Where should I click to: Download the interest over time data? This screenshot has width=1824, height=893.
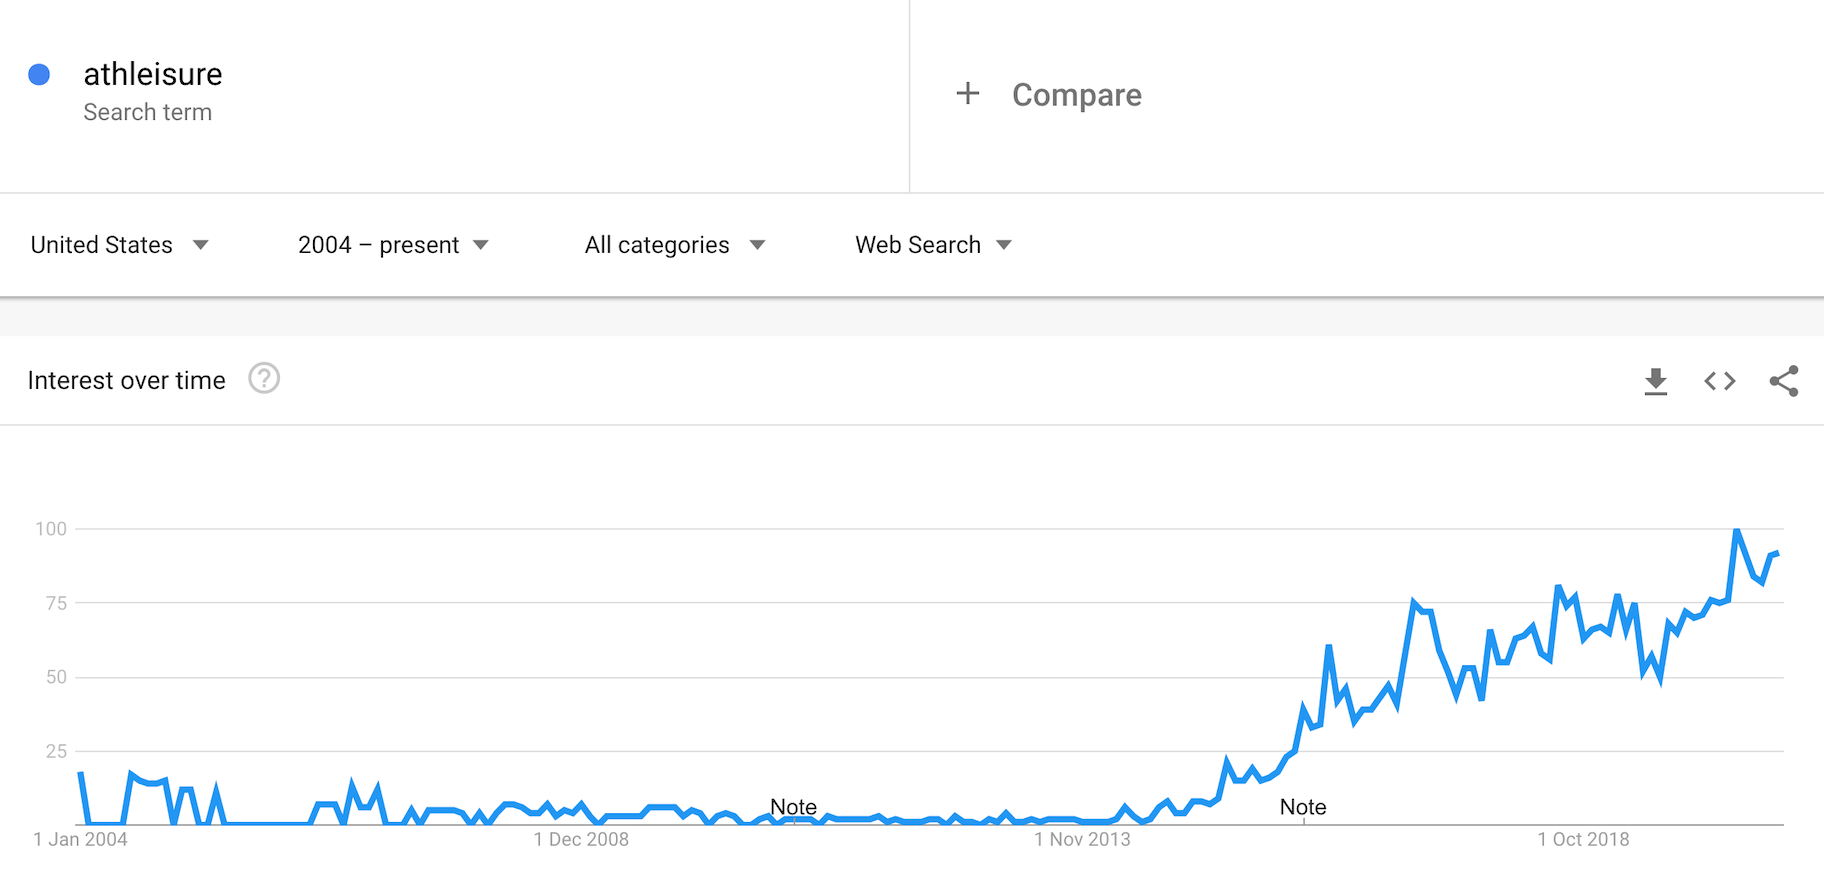click(1656, 381)
